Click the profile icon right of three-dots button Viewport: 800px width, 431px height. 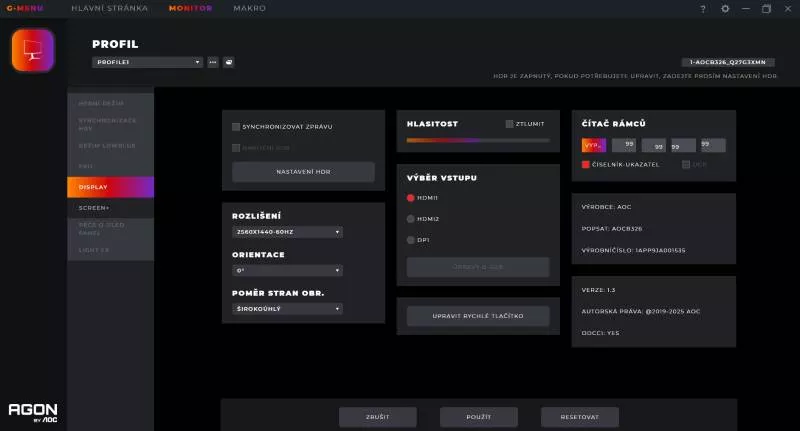click(228, 62)
